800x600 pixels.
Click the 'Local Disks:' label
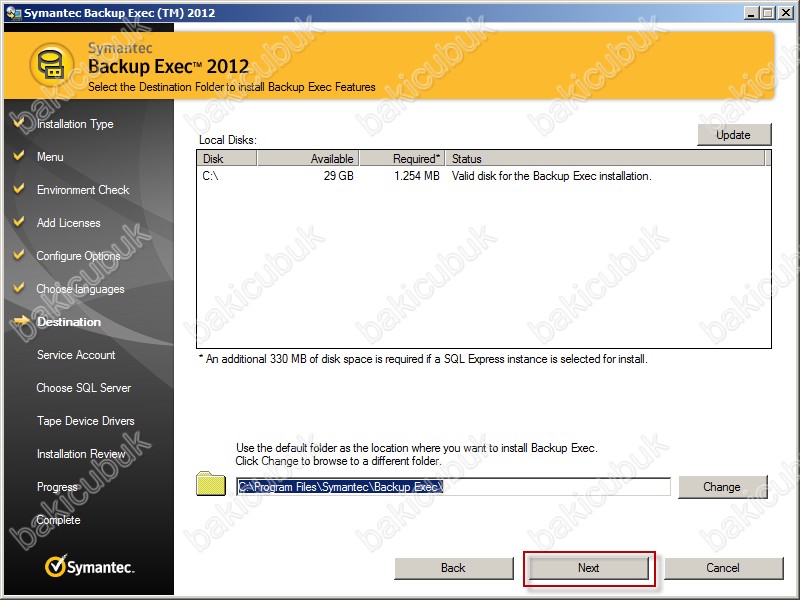[x=228, y=140]
